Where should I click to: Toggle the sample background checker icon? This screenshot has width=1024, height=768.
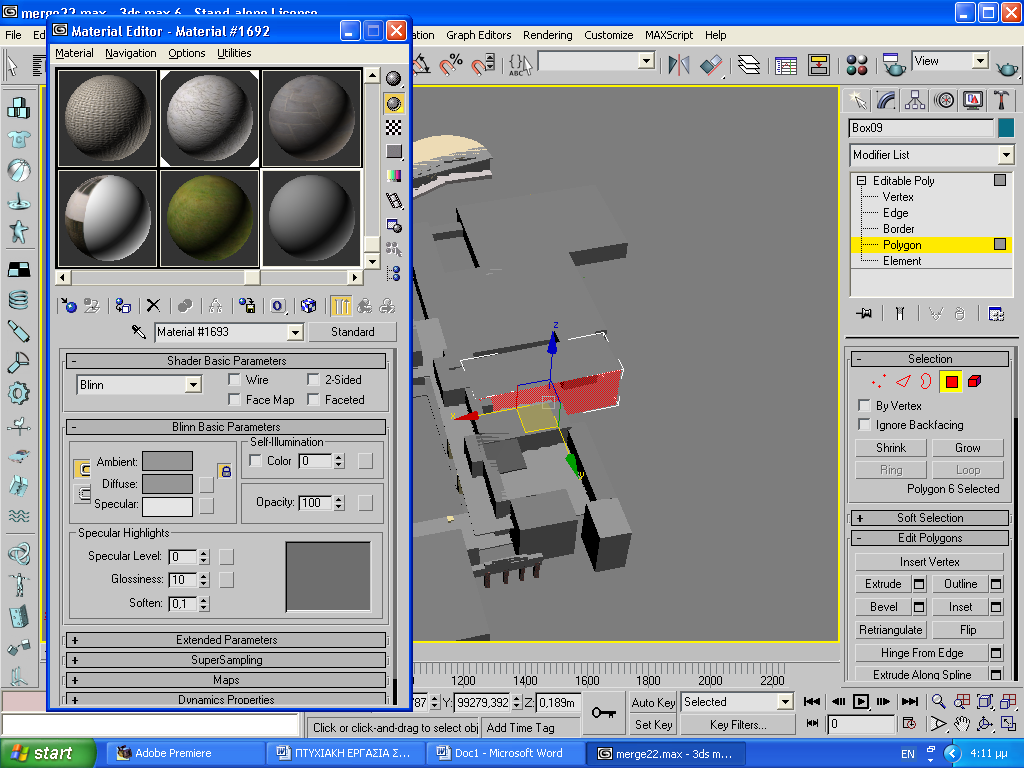click(x=394, y=127)
